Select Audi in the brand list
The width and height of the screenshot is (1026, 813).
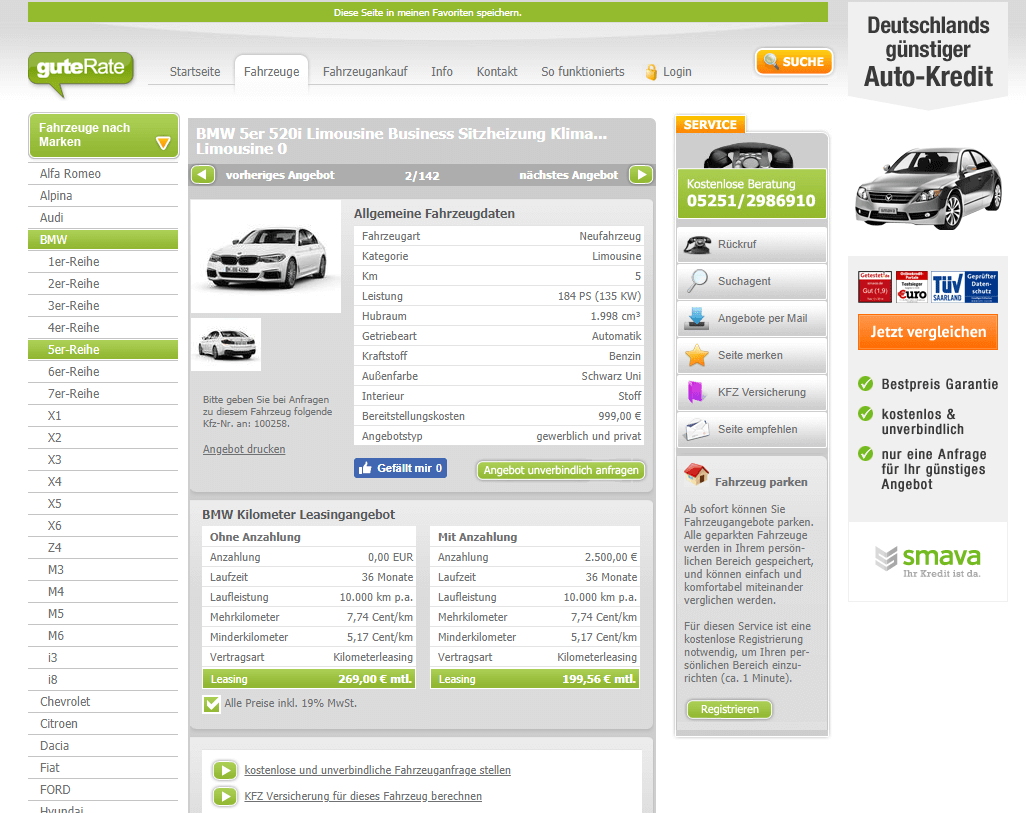(x=103, y=218)
